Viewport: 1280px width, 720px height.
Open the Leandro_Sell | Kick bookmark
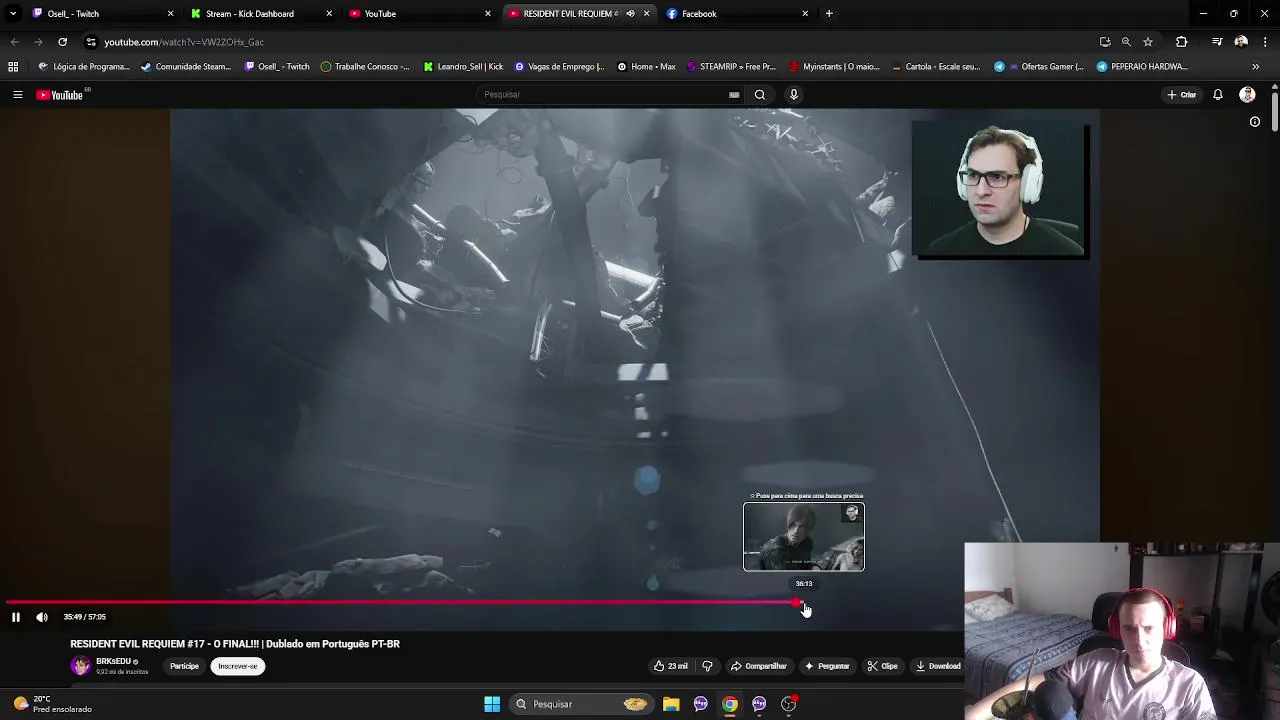pos(463,67)
